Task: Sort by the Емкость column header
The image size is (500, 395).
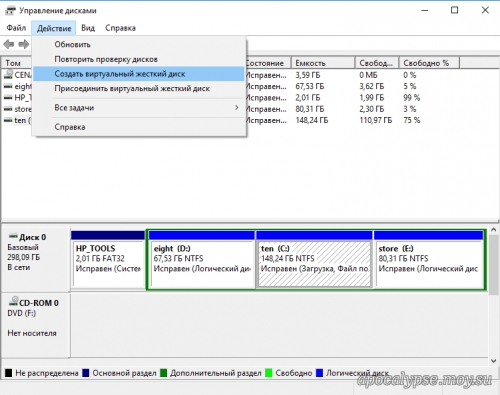Action: point(323,63)
